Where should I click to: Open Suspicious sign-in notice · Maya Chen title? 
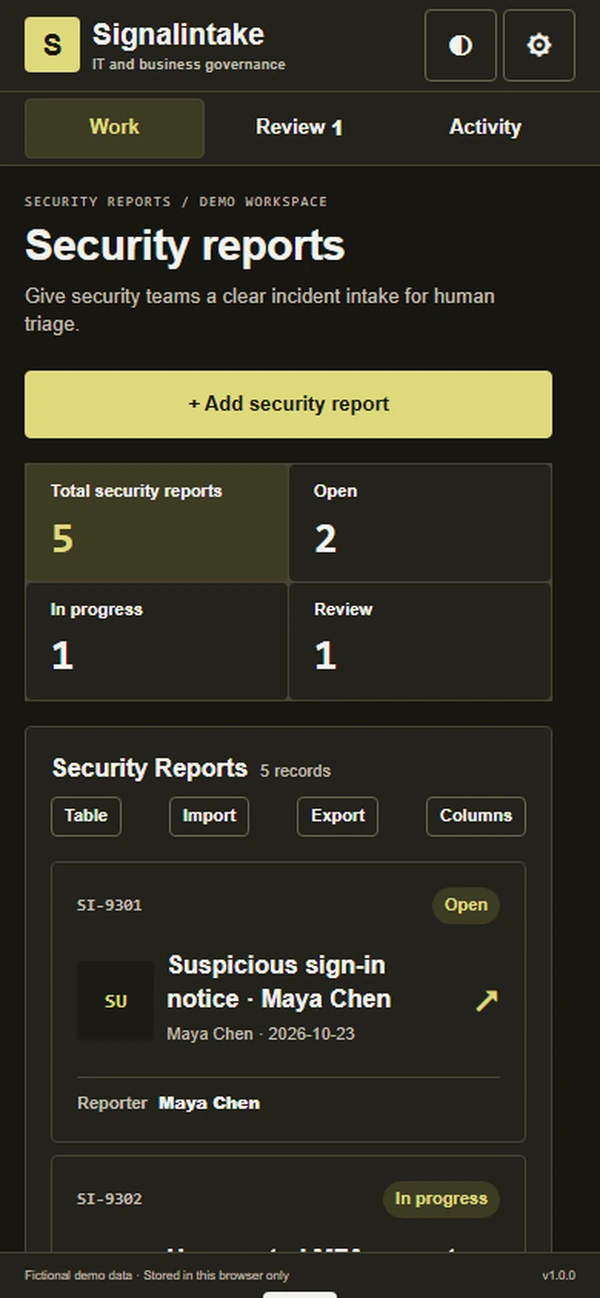(279, 982)
